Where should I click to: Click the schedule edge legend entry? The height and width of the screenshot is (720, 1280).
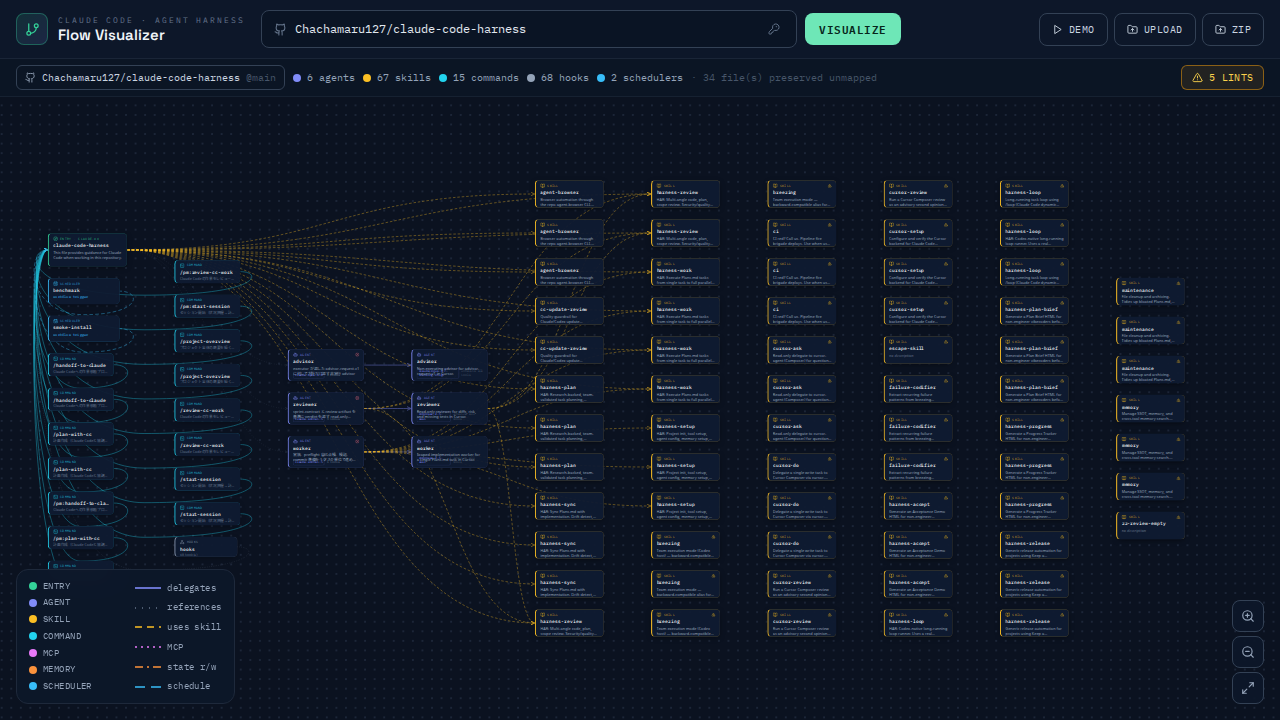pos(172,686)
